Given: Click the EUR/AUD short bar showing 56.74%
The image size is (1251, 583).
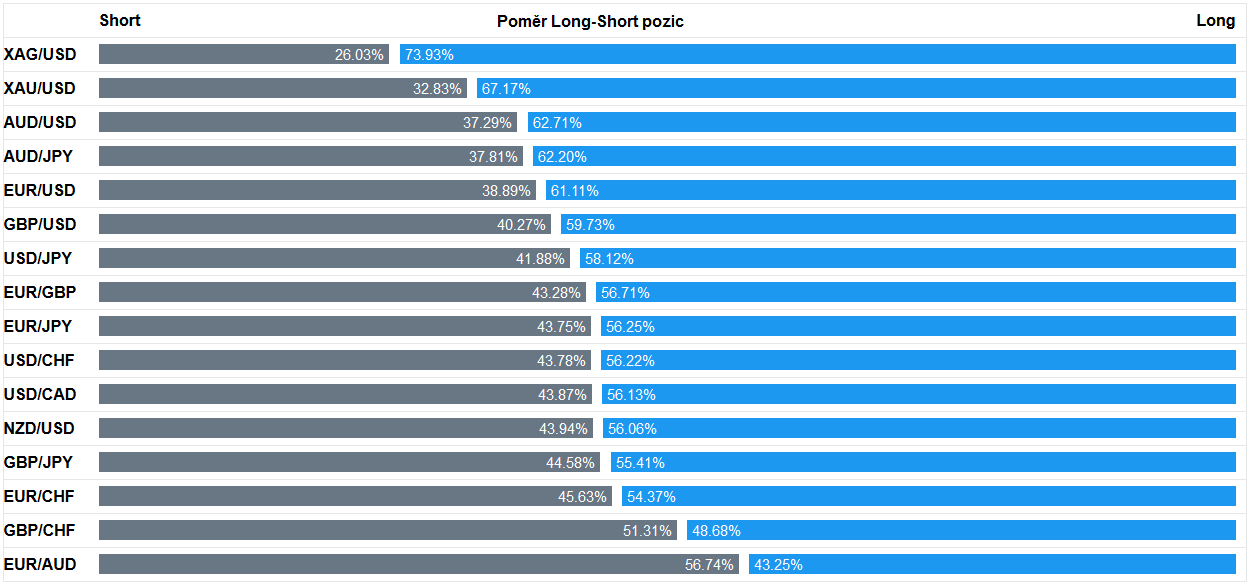Looking at the screenshot, I should pyautogui.click(x=419, y=564).
